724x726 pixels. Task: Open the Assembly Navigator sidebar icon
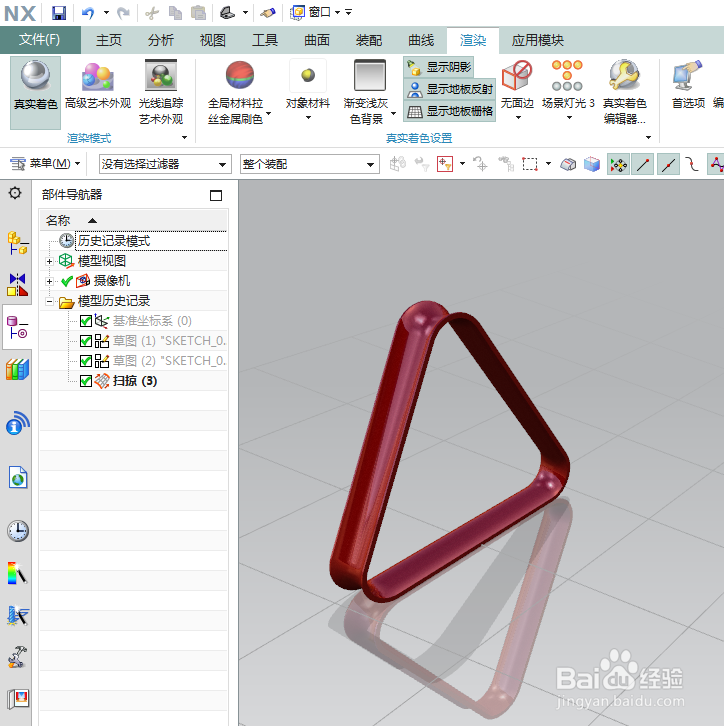(x=18, y=244)
